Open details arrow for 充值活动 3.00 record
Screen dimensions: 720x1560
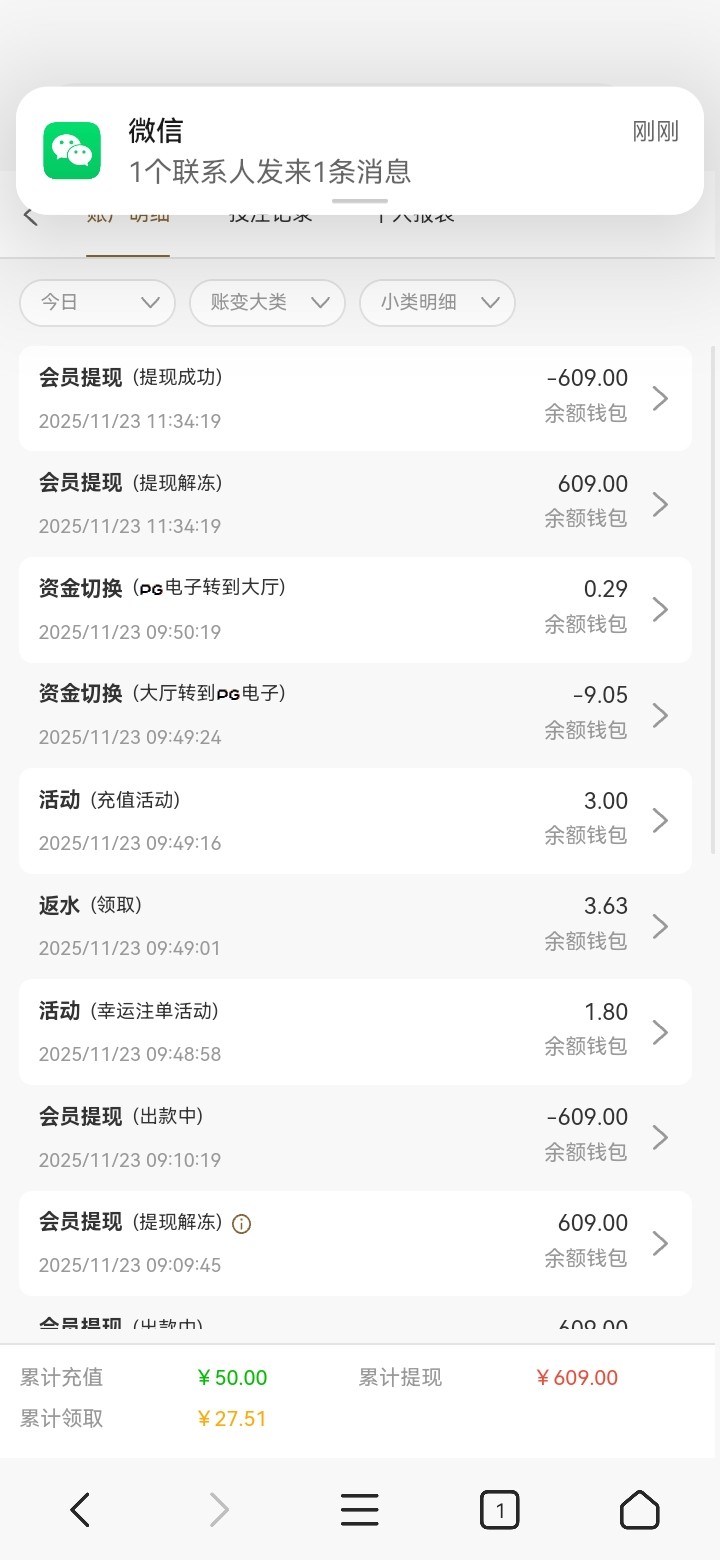(x=660, y=821)
